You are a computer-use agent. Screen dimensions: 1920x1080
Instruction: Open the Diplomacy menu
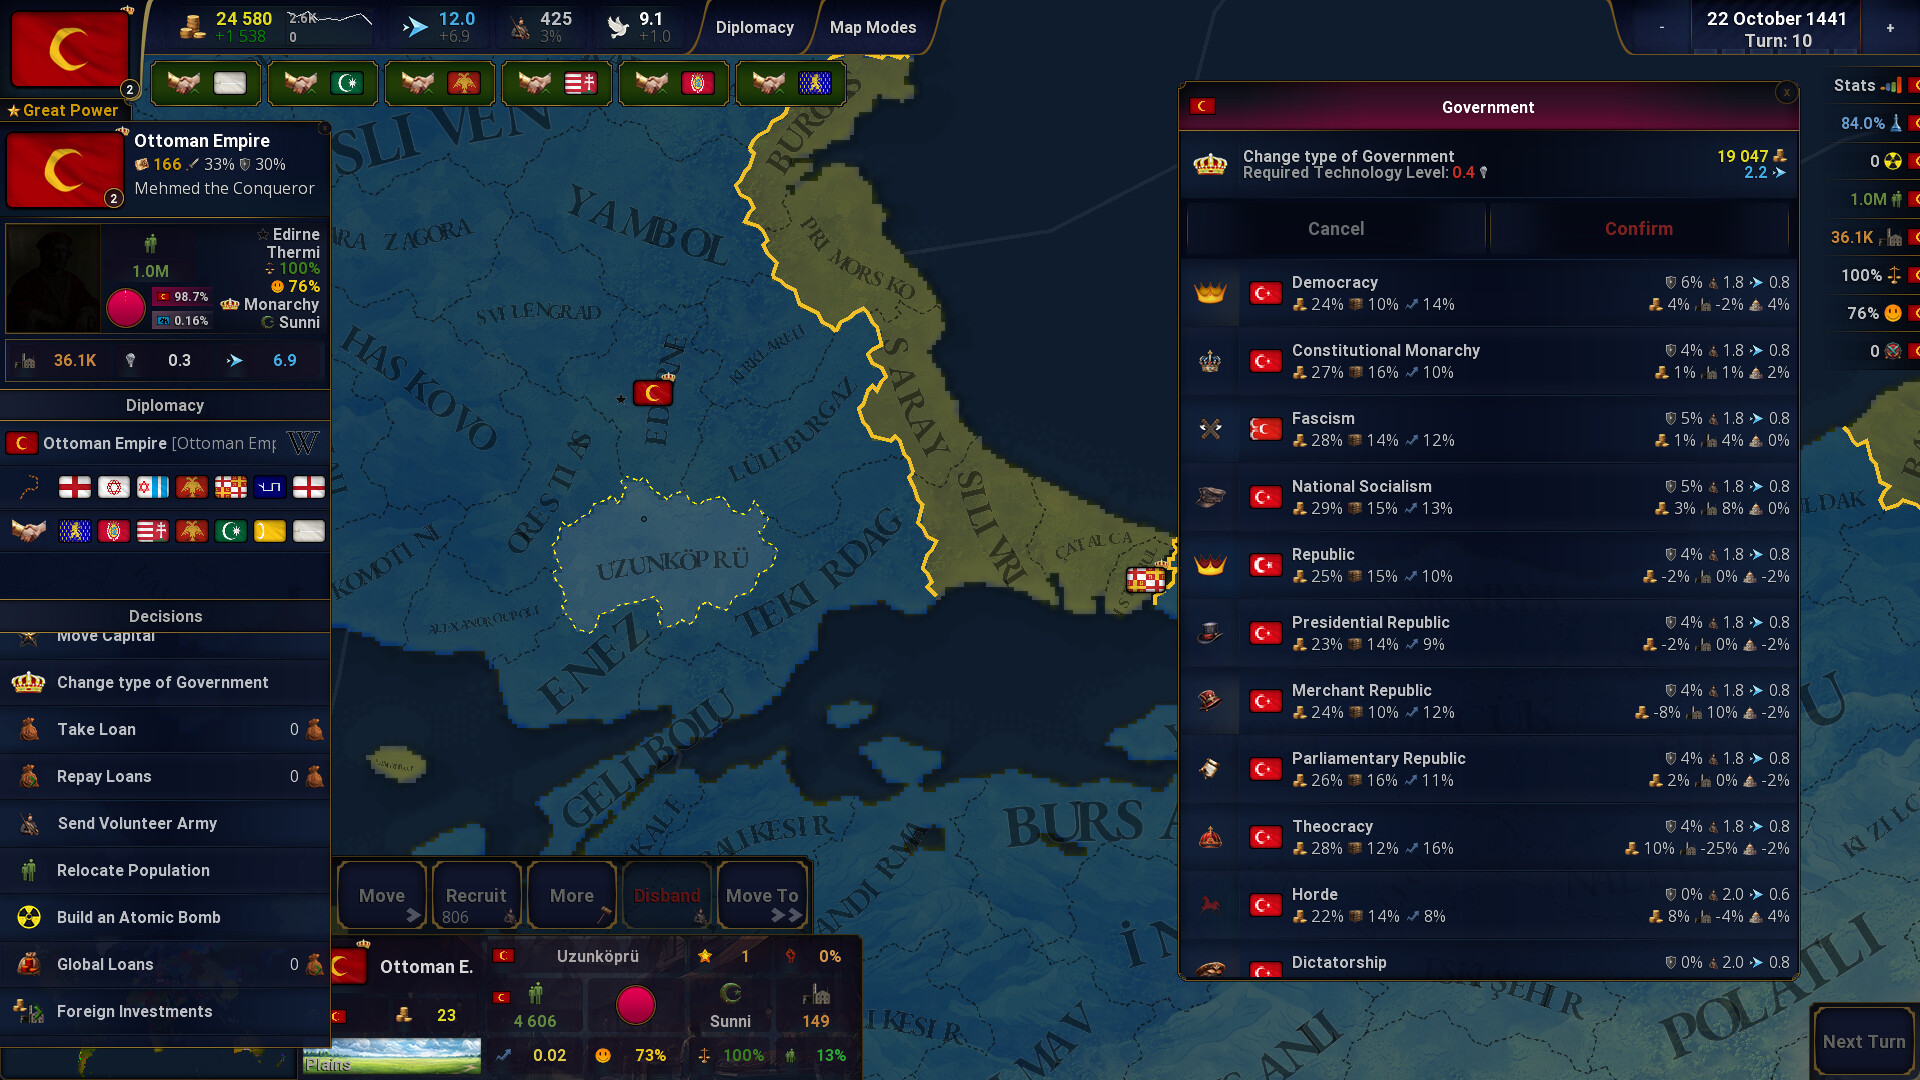756,27
